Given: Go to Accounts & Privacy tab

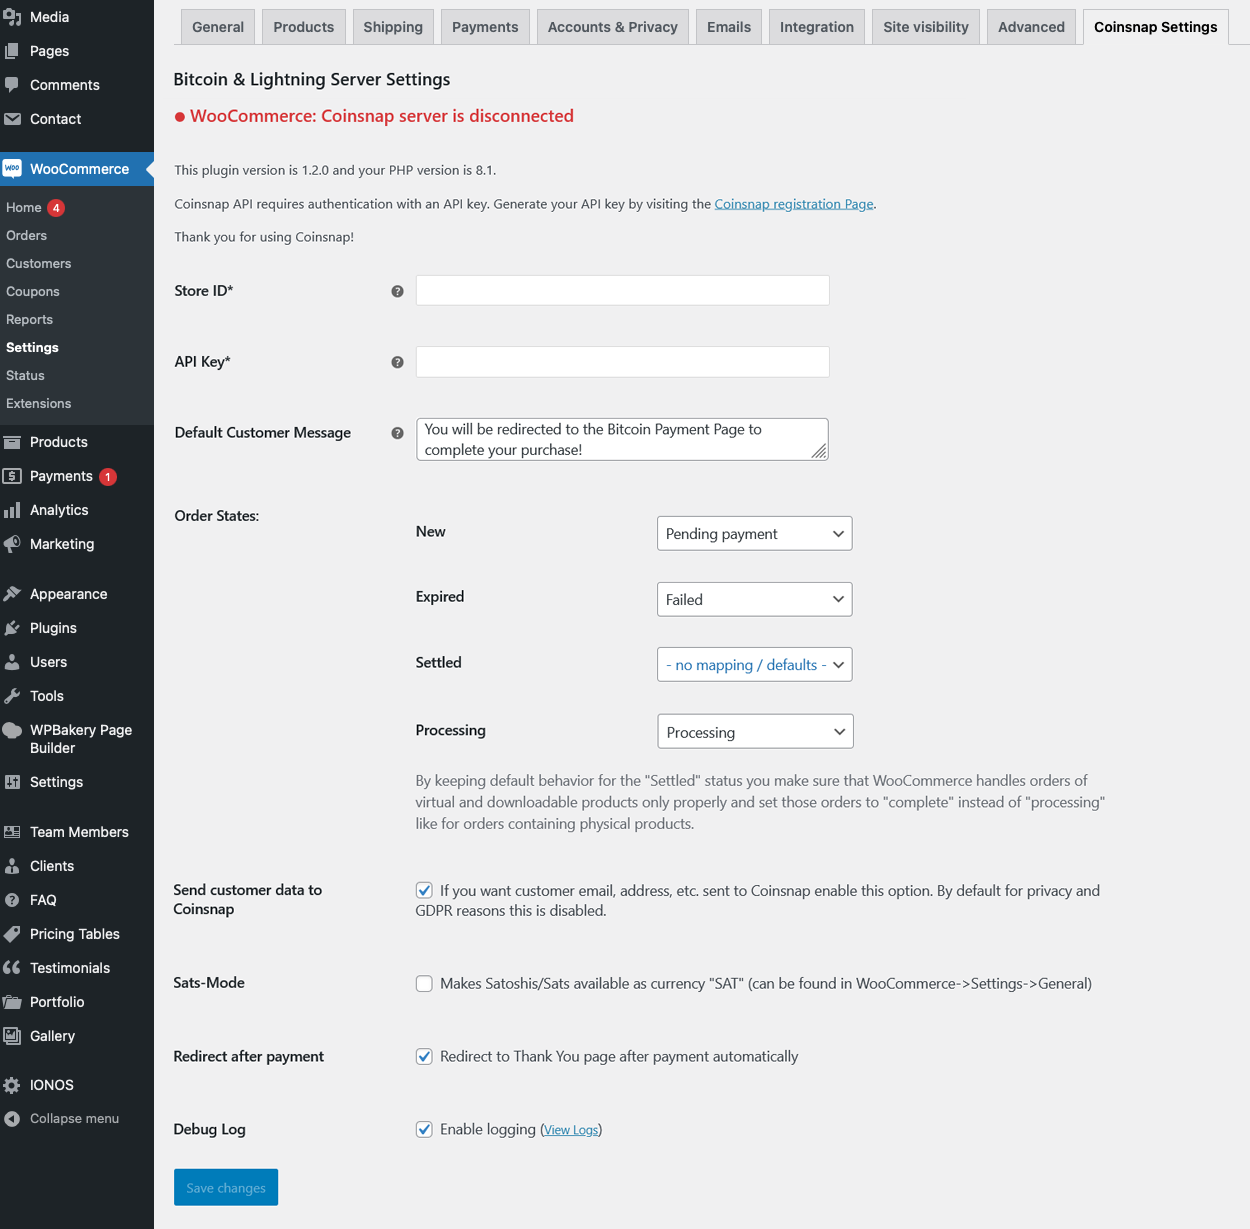Looking at the screenshot, I should click(x=613, y=27).
